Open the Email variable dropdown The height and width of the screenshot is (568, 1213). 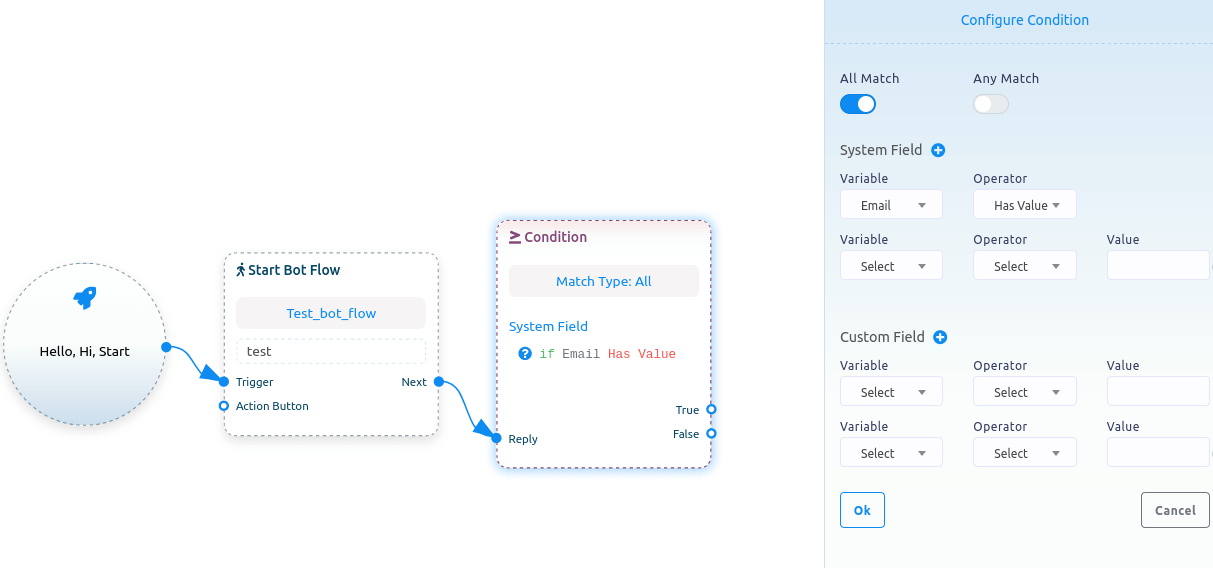(x=891, y=205)
